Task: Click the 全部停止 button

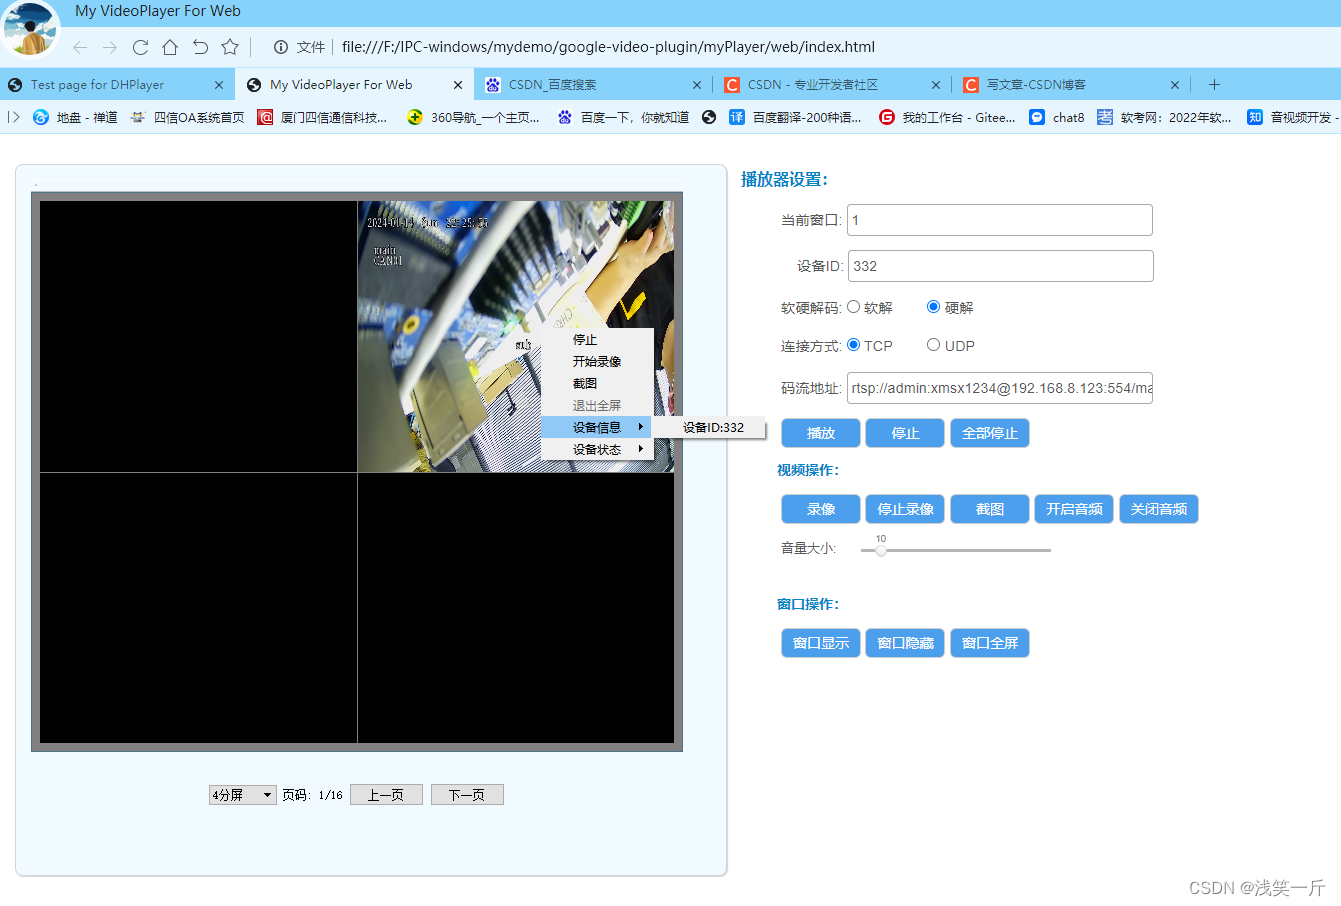Action: (990, 433)
